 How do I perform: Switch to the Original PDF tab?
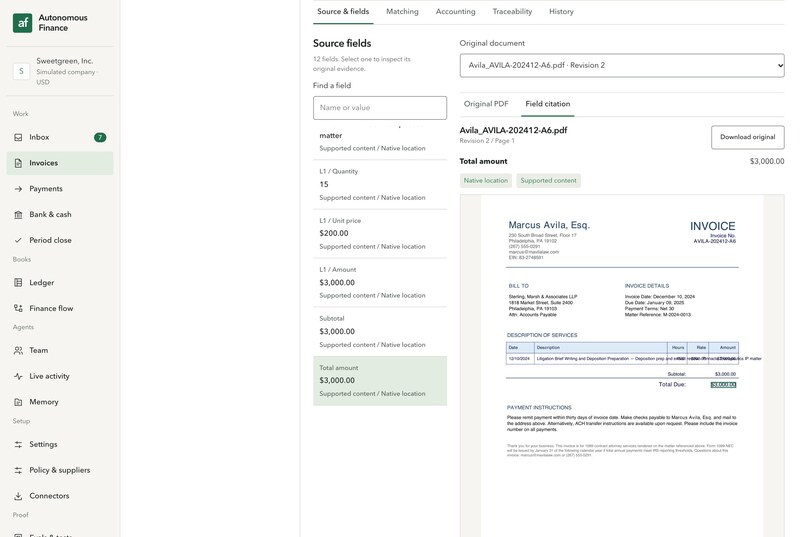coord(486,104)
